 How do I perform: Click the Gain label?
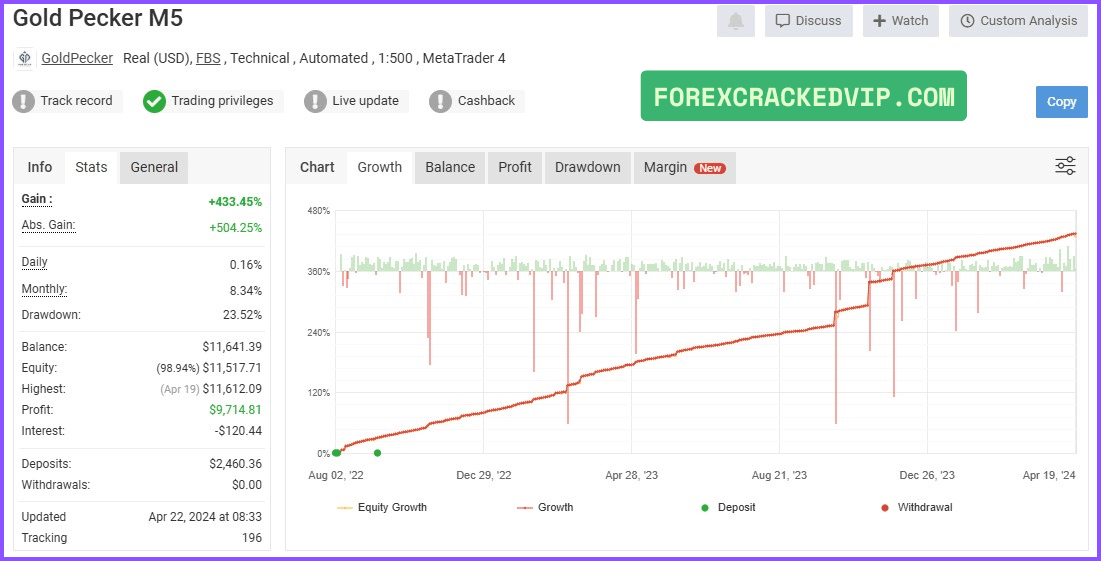coord(37,199)
